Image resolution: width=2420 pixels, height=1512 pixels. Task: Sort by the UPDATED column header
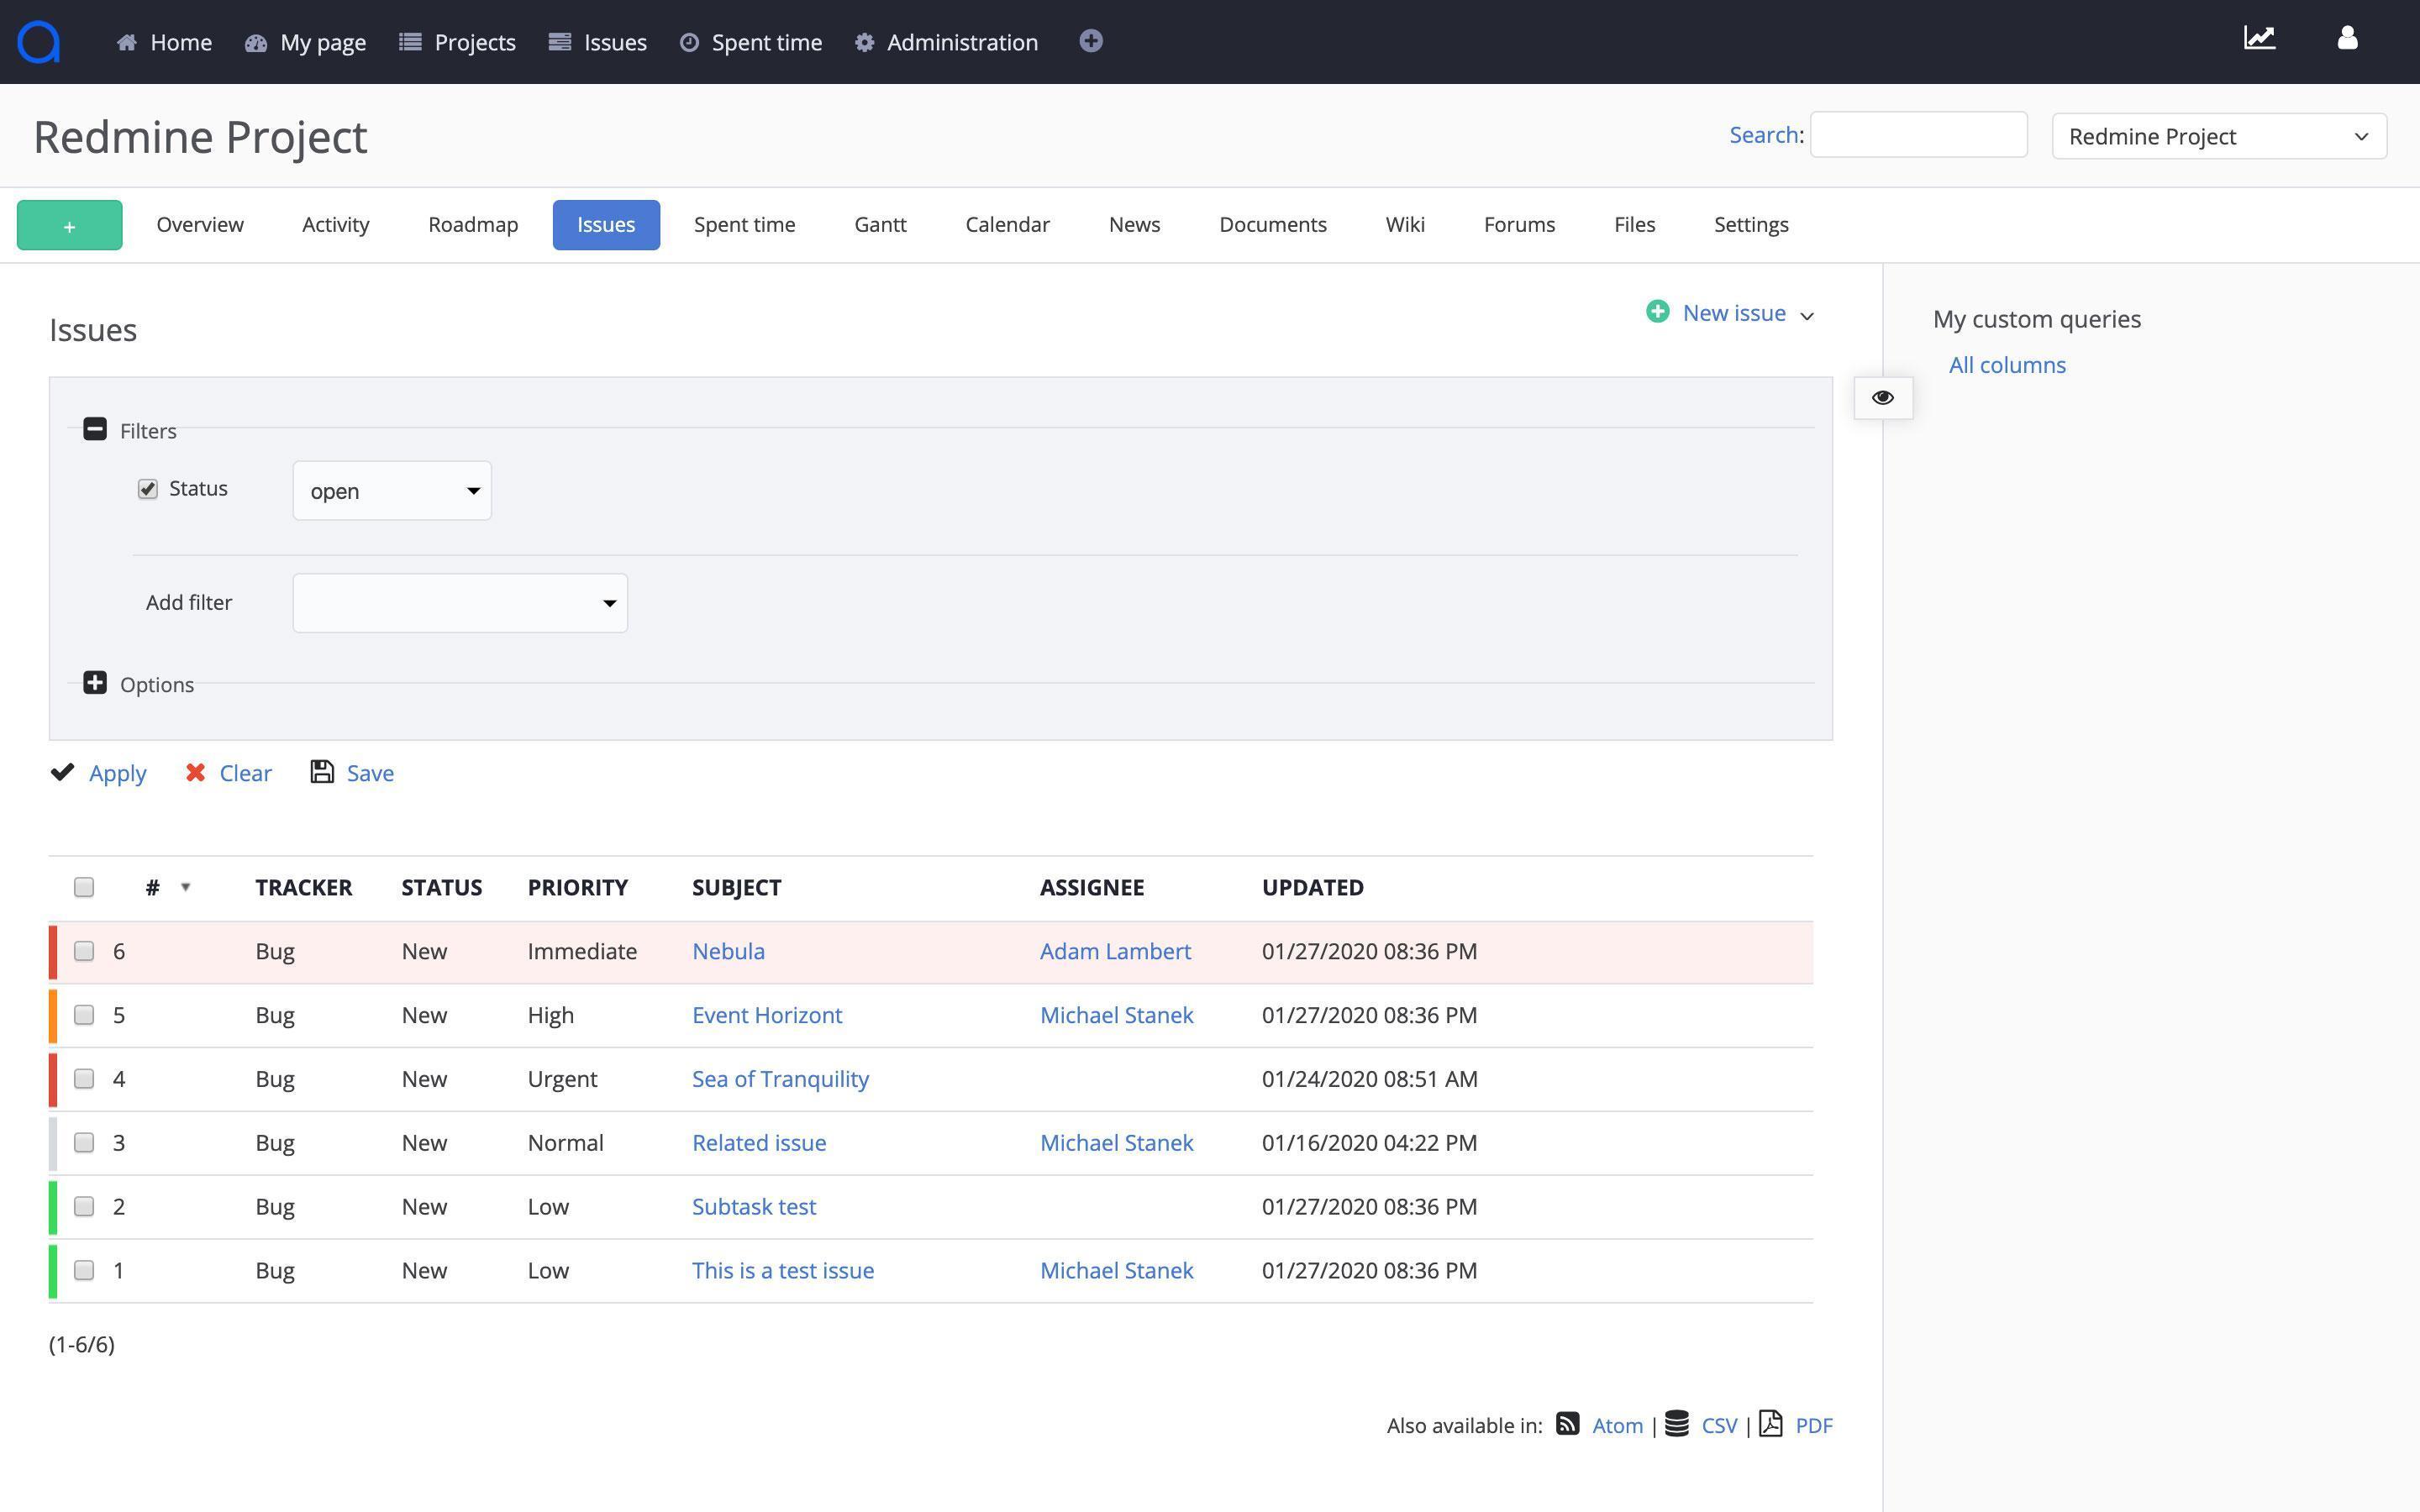point(1312,887)
